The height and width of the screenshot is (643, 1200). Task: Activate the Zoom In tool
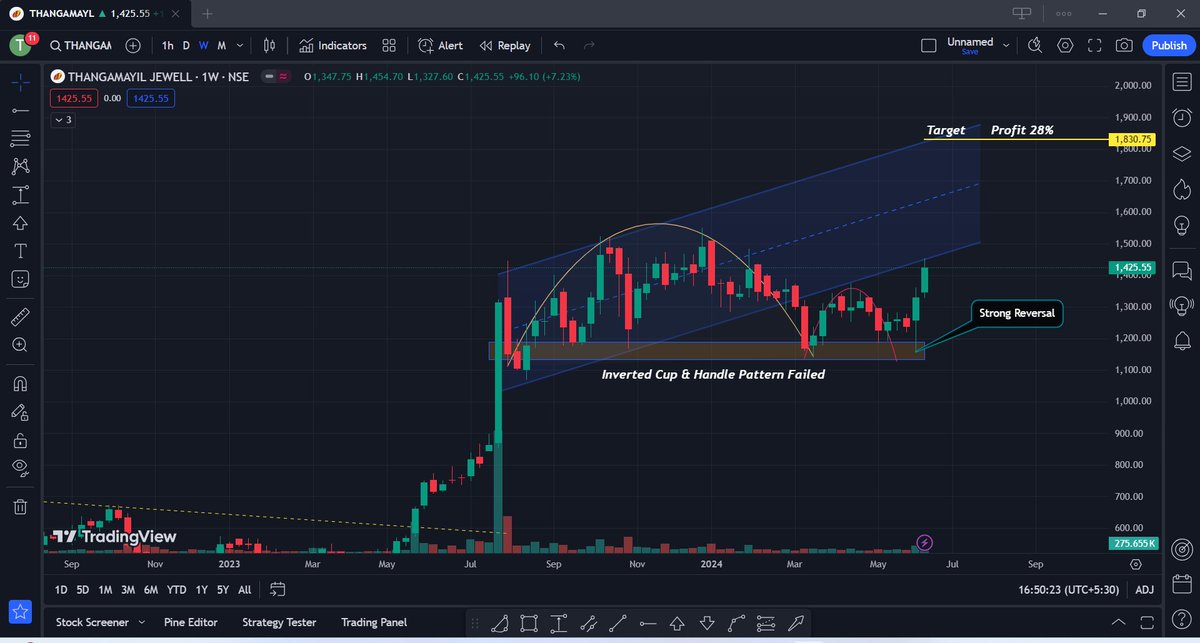coord(20,345)
